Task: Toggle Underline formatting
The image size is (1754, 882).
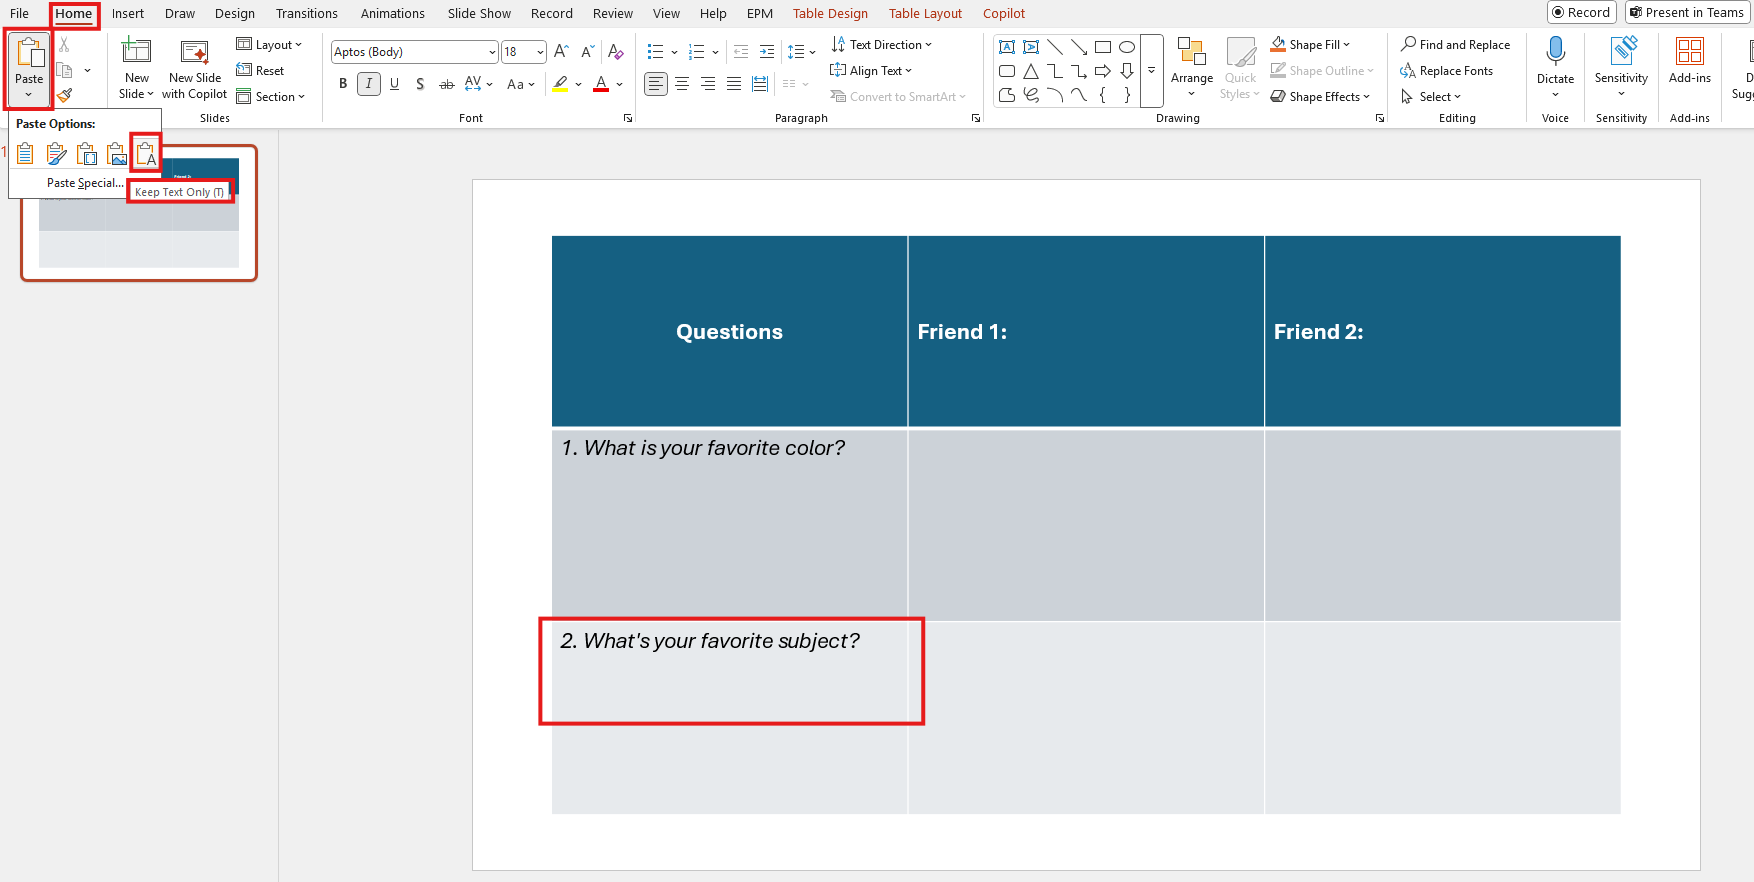Action: [x=395, y=84]
